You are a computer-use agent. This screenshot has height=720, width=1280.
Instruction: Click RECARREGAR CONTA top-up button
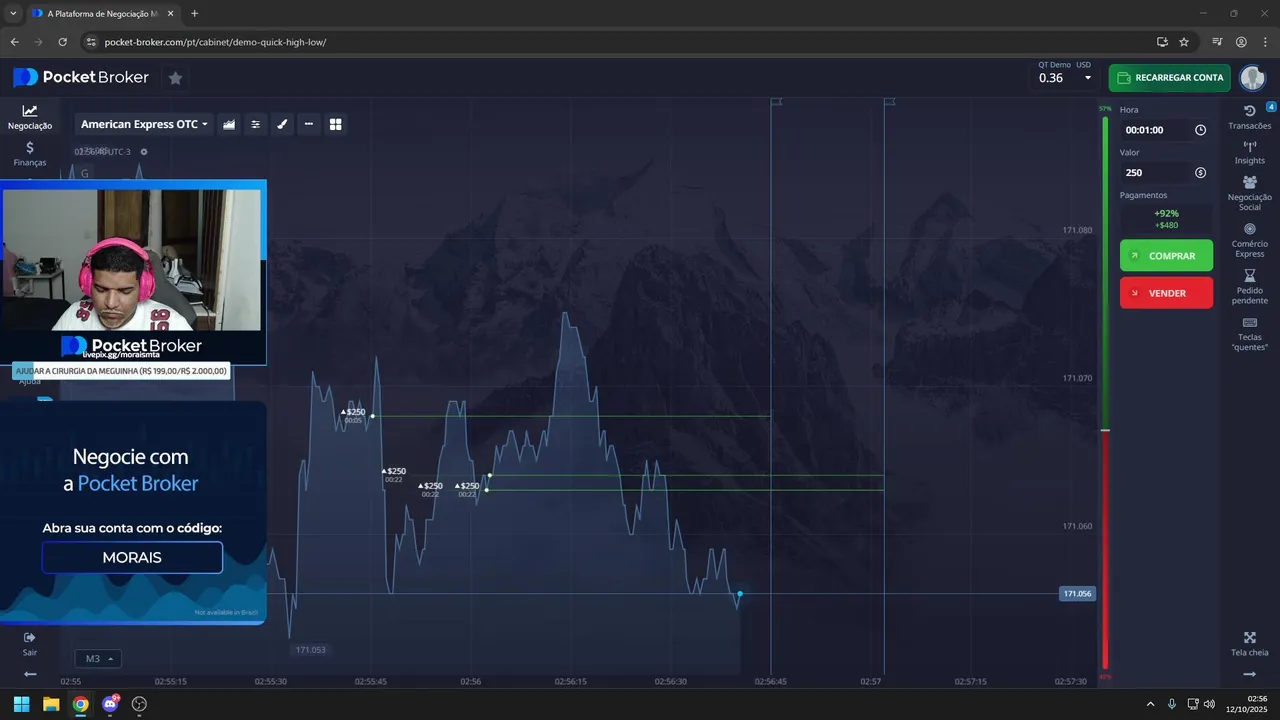[1169, 78]
